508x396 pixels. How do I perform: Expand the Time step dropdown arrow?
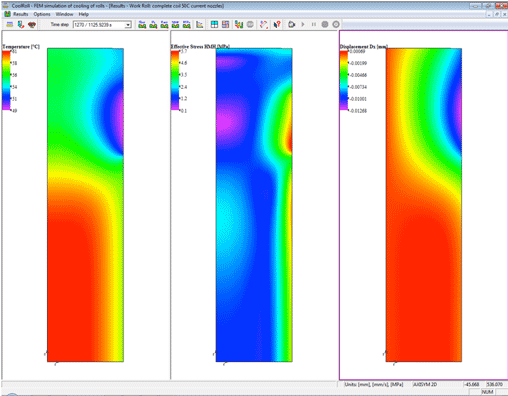coord(128,25)
